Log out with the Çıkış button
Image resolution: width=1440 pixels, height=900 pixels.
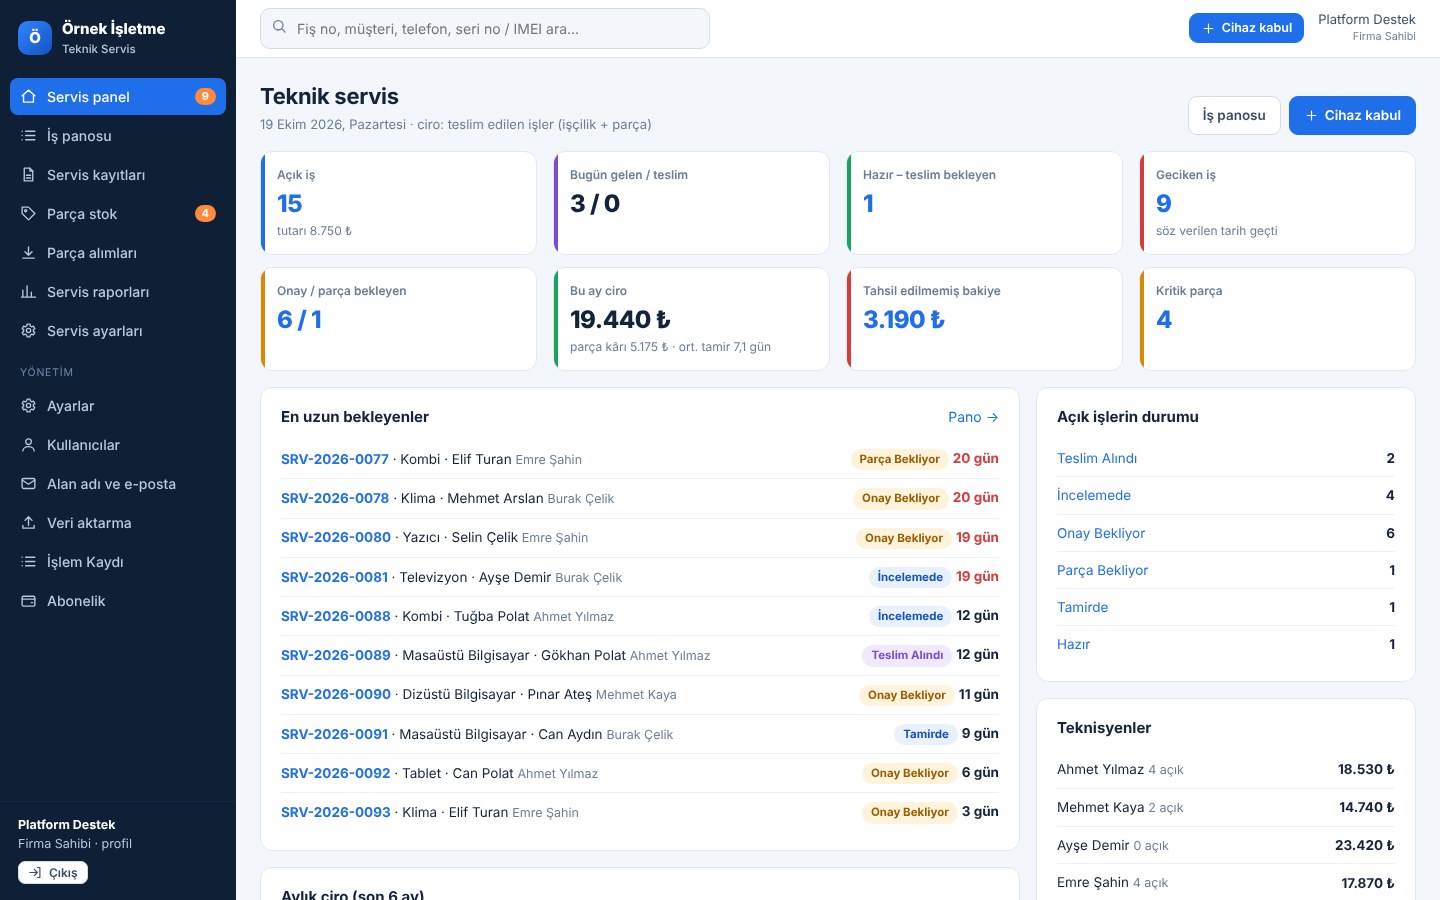53,873
